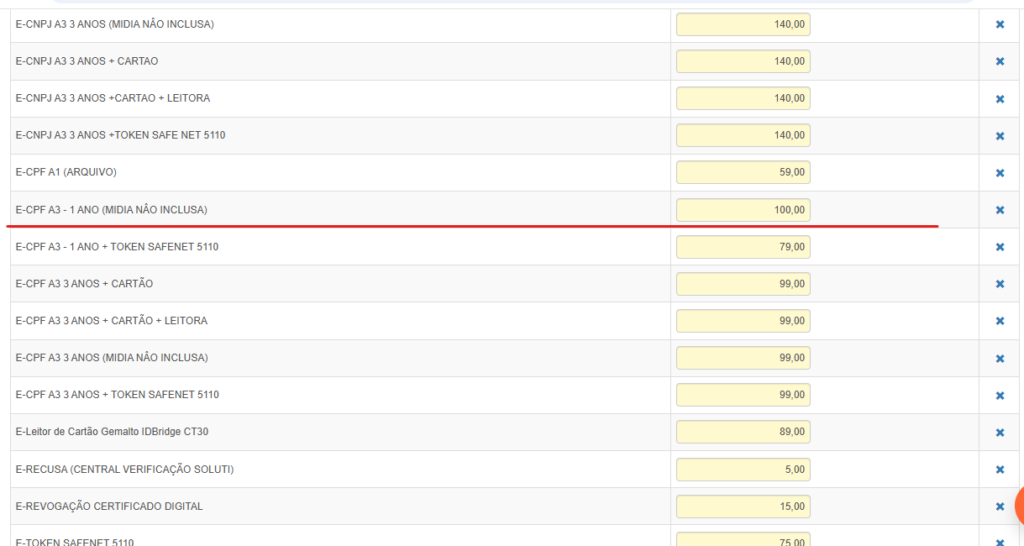Delete E-REVOGAÇÃO CERTIFICADO DIGITAL row
1024x546 pixels.
click(x=999, y=506)
